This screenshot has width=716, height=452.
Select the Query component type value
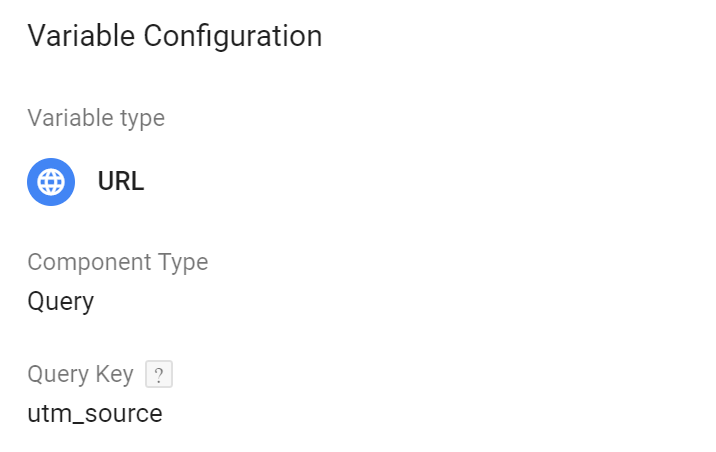[61, 302]
